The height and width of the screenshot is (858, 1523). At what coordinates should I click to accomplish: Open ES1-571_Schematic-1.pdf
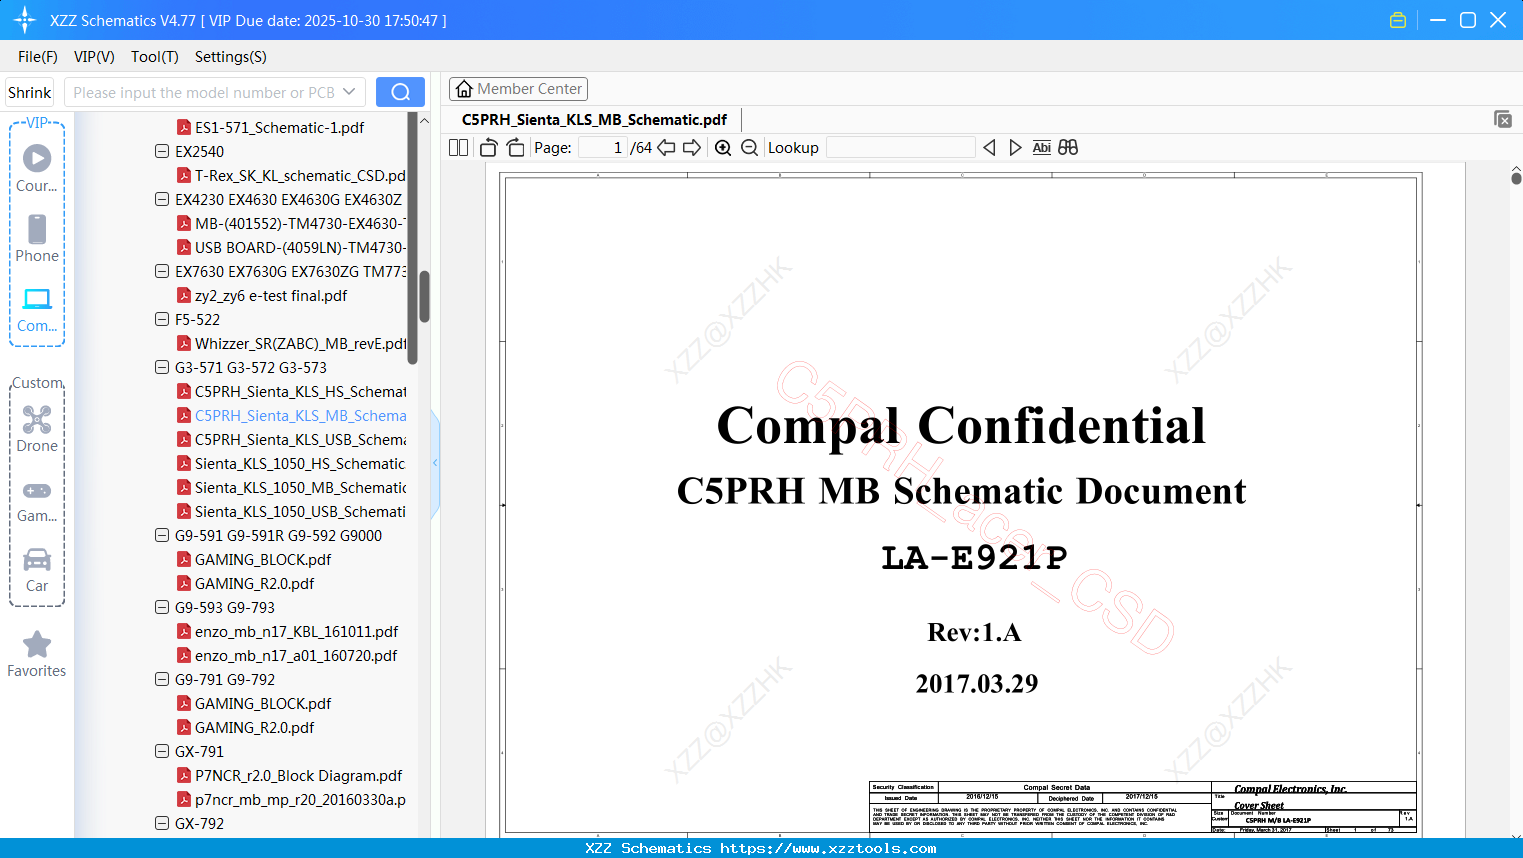click(x=270, y=128)
